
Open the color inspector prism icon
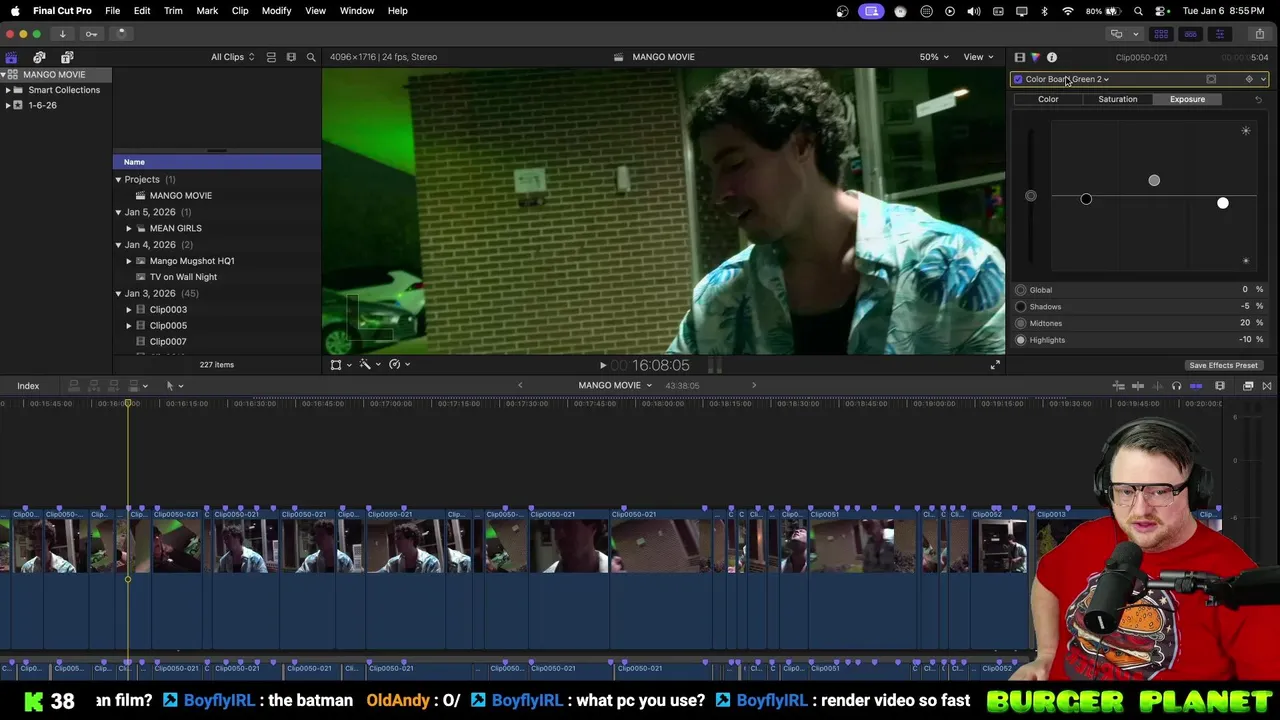pyautogui.click(x=1035, y=57)
